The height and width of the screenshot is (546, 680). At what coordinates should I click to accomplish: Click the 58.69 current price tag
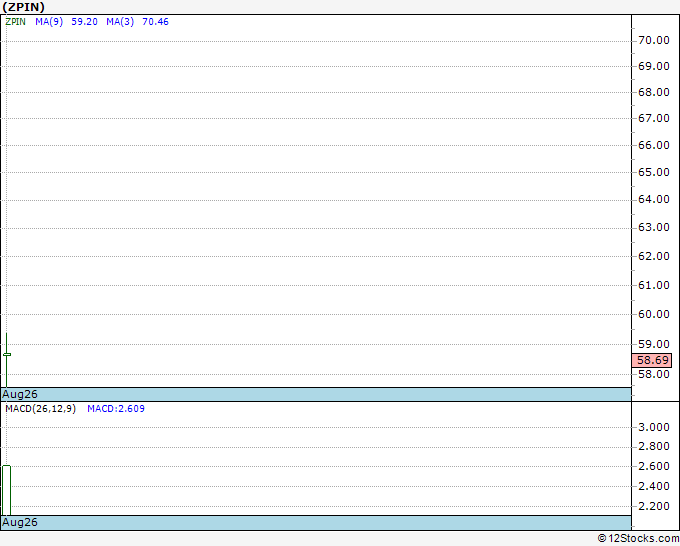pos(652,360)
